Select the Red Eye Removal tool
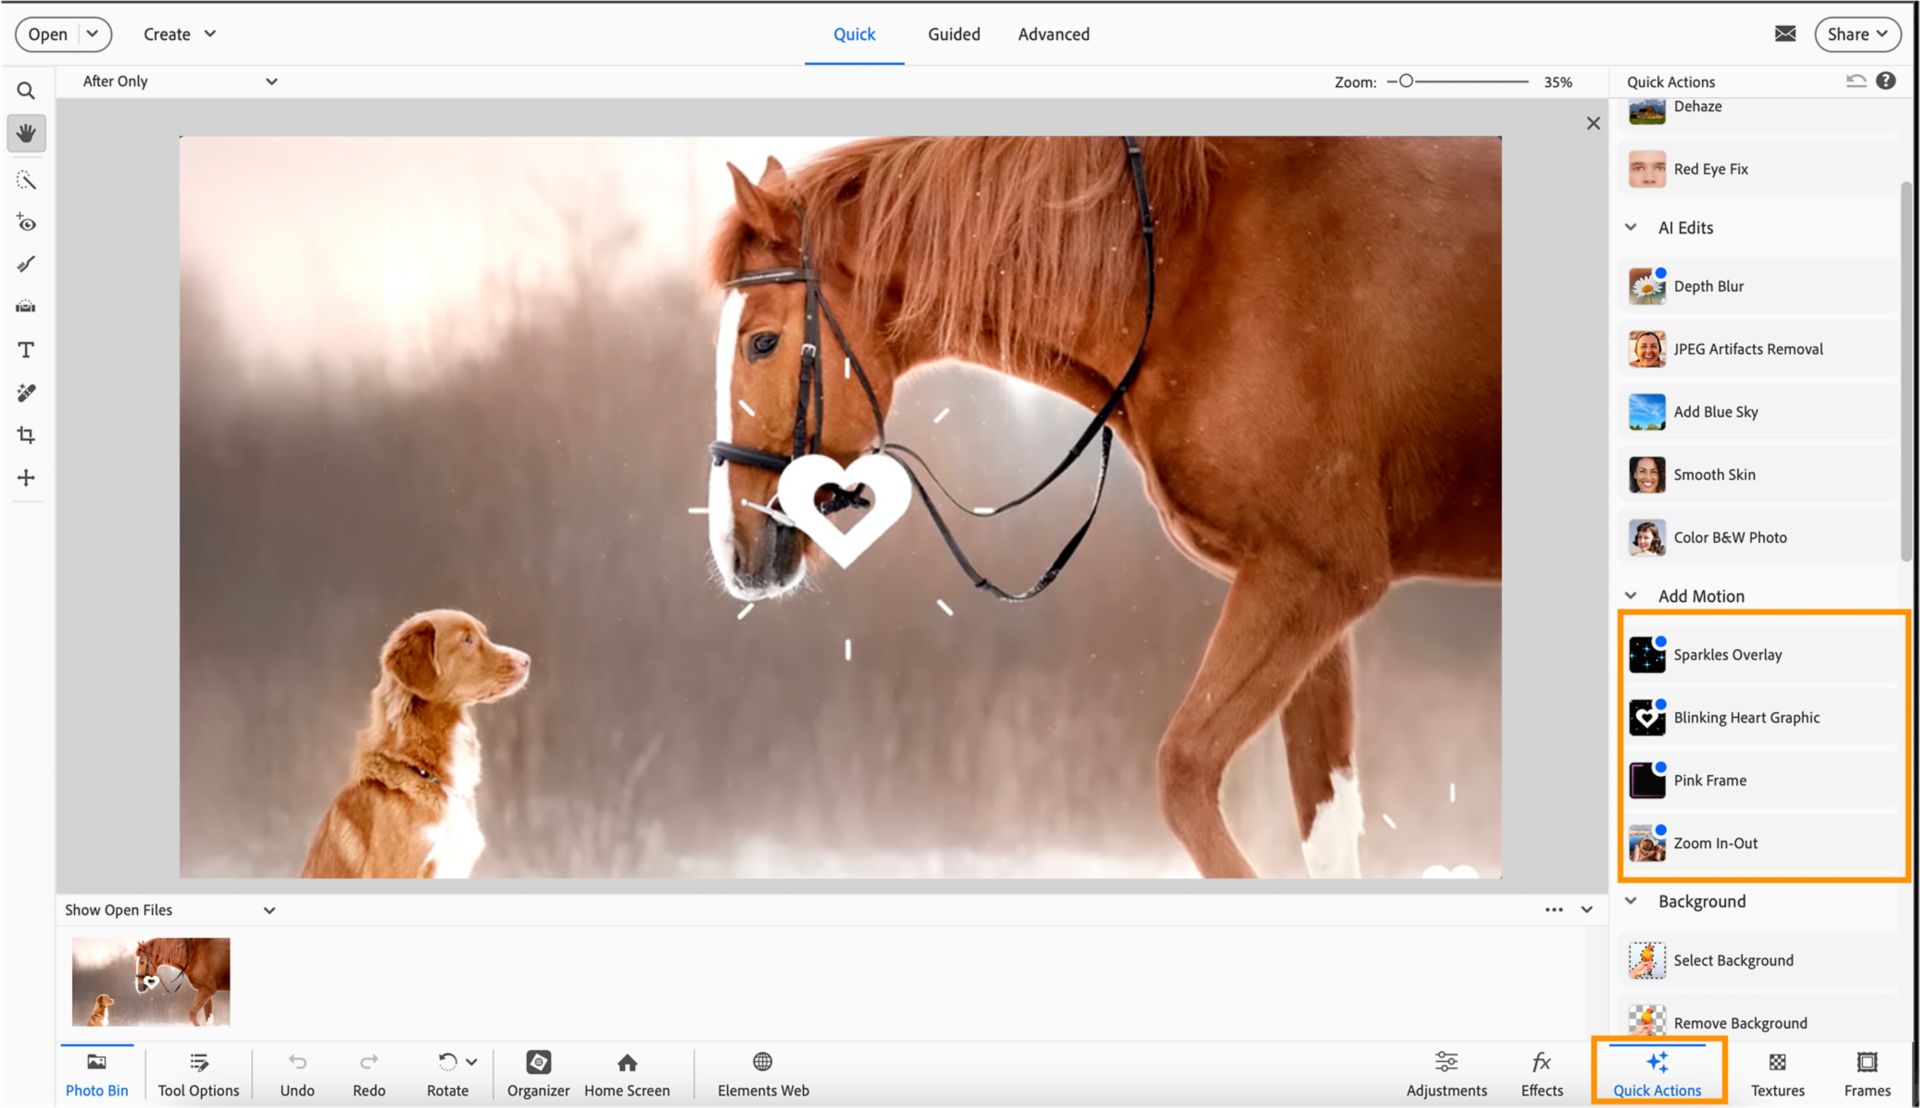This screenshot has height=1108, width=1920. [x=26, y=223]
